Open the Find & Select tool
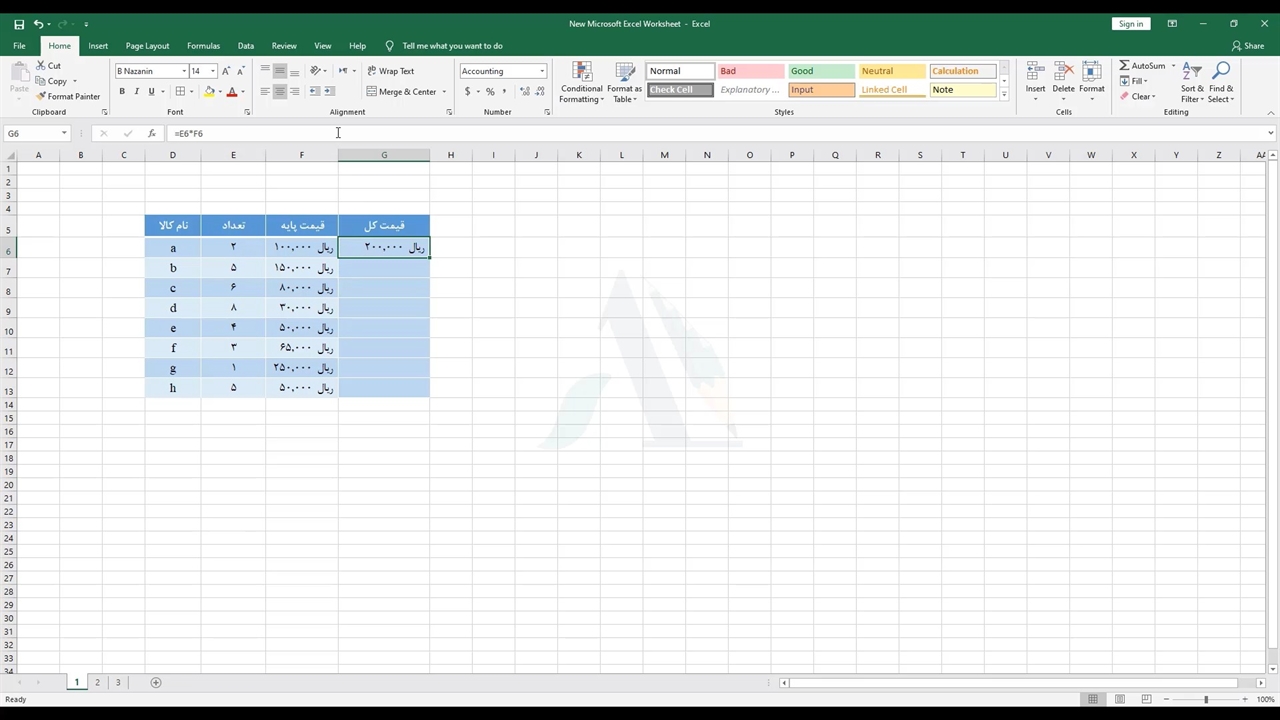 coord(1221,82)
